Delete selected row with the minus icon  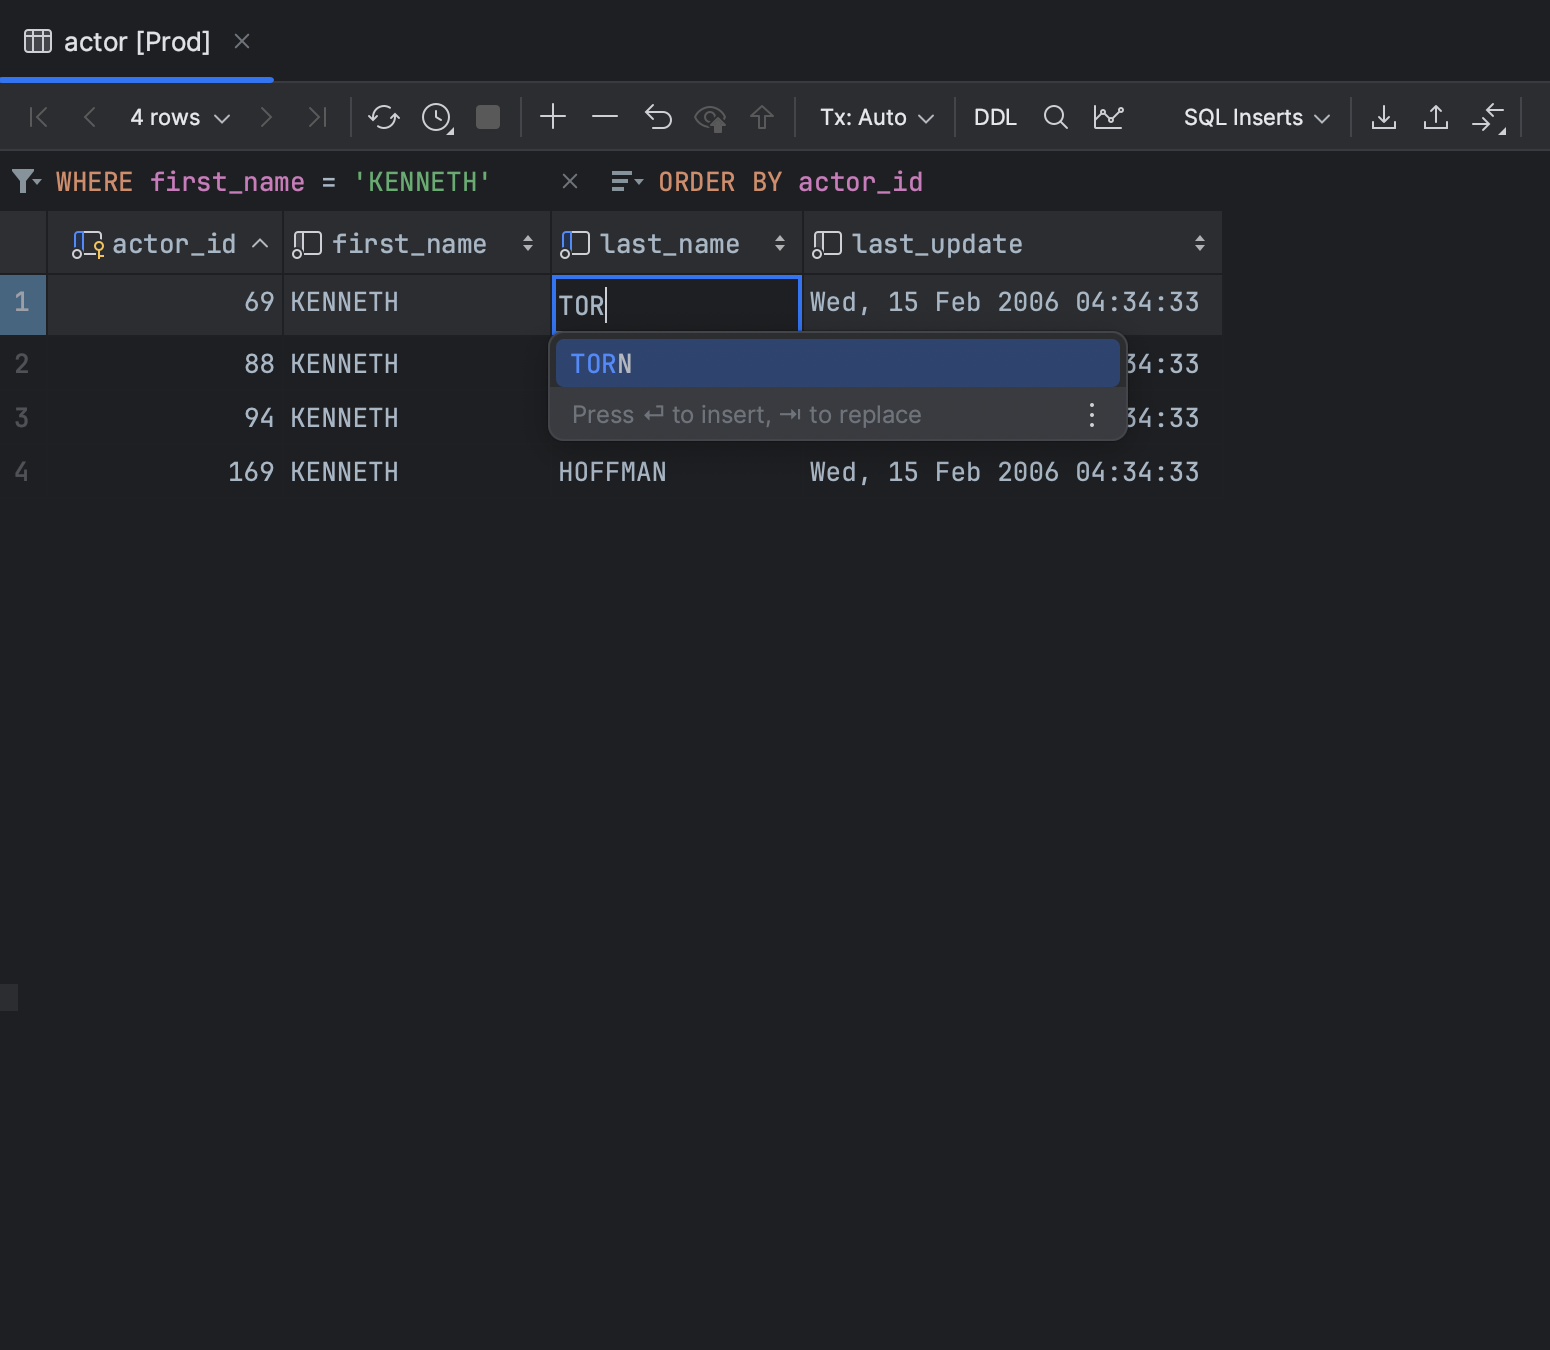coord(604,117)
